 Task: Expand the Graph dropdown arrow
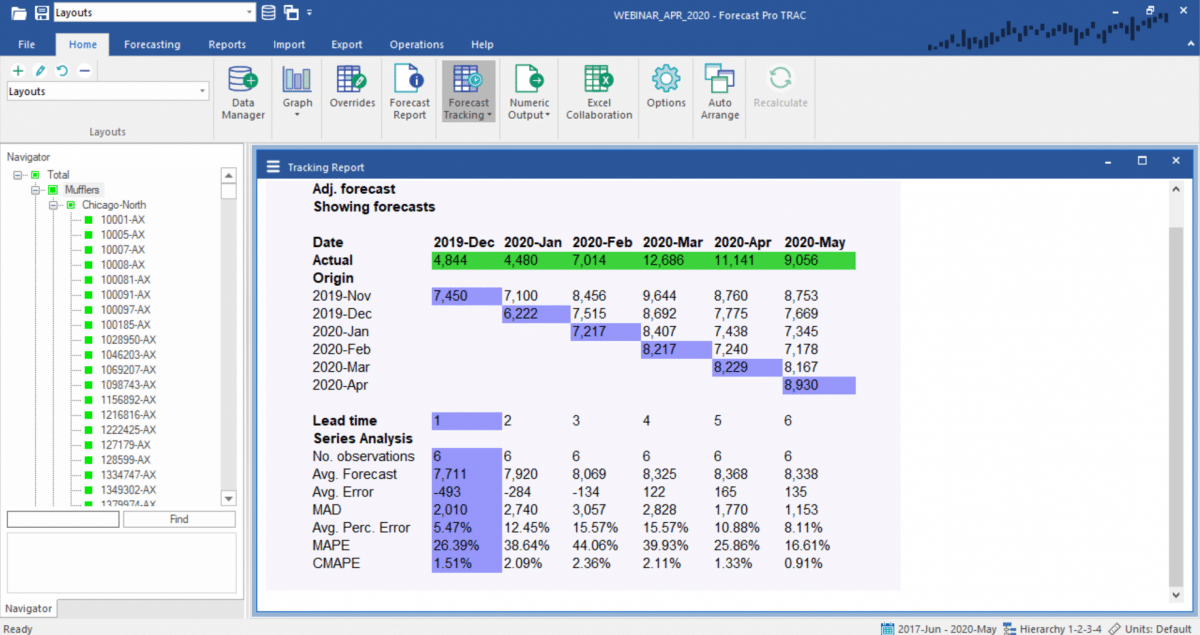click(x=297, y=113)
